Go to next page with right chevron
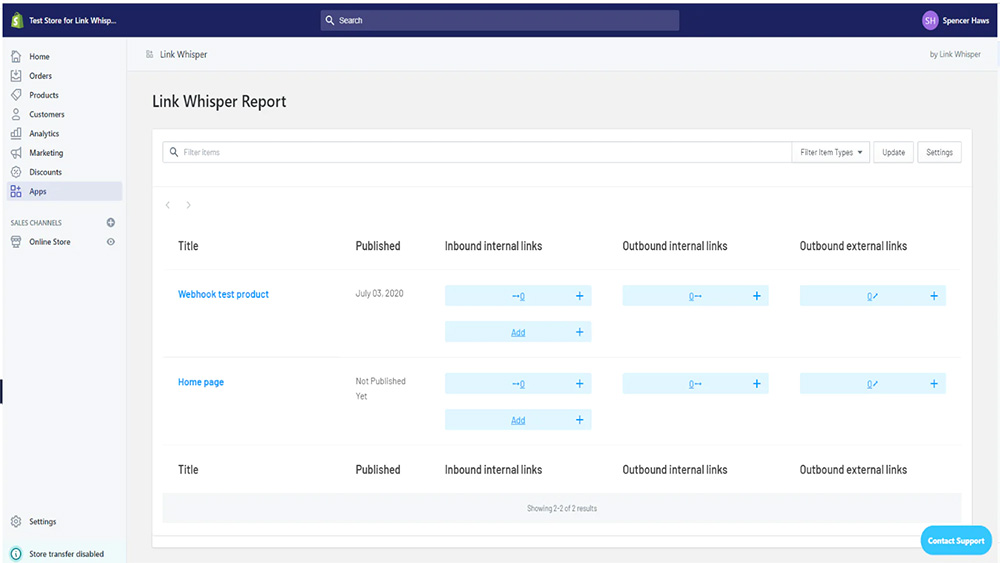The width and height of the screenshot is (1000, 563). [188, 205]
